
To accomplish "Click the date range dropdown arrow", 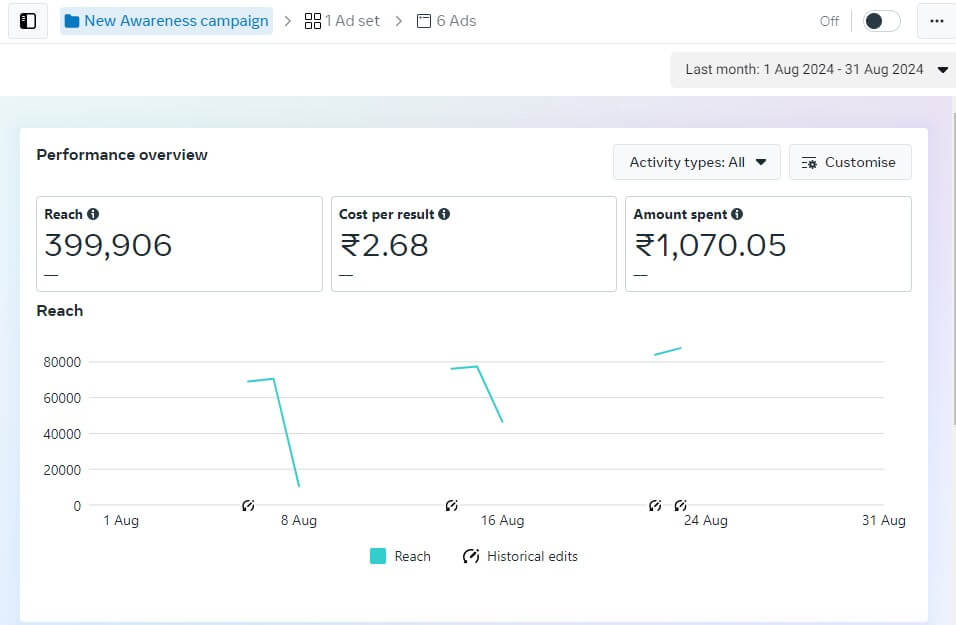I will 942,70.
